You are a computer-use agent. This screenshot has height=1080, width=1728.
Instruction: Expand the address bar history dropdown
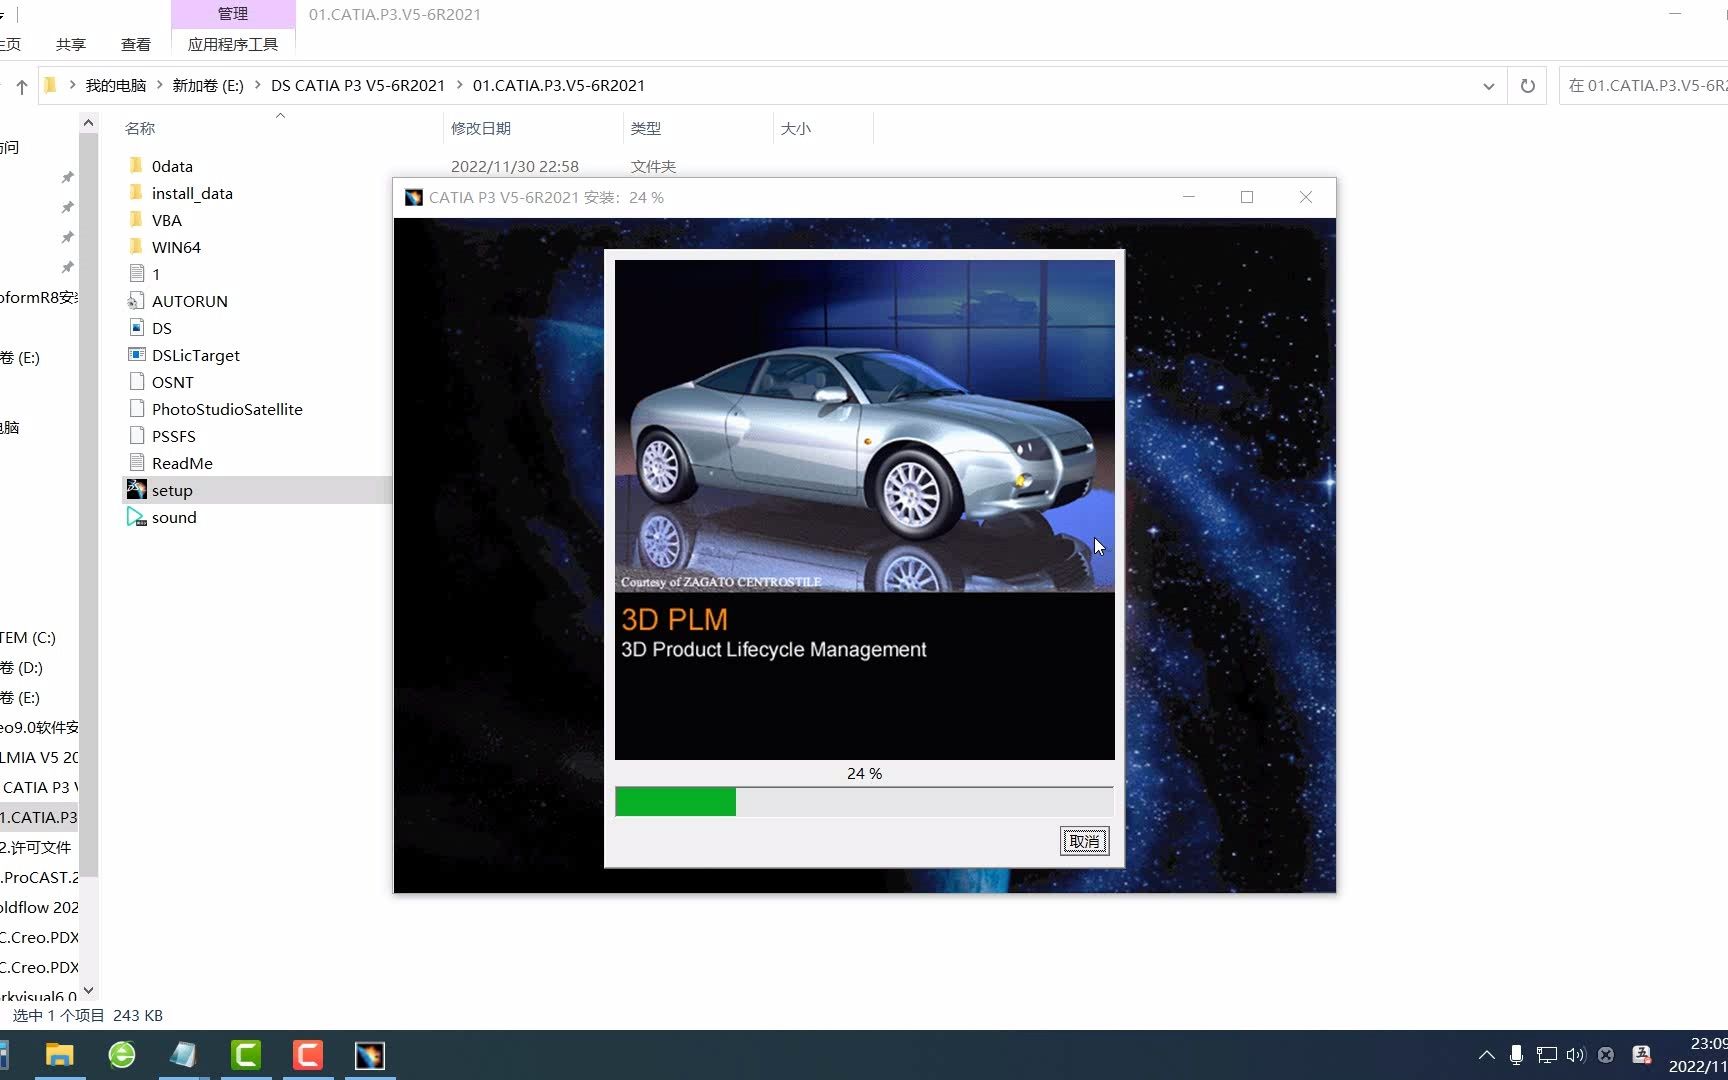(x=1488, y=86)
